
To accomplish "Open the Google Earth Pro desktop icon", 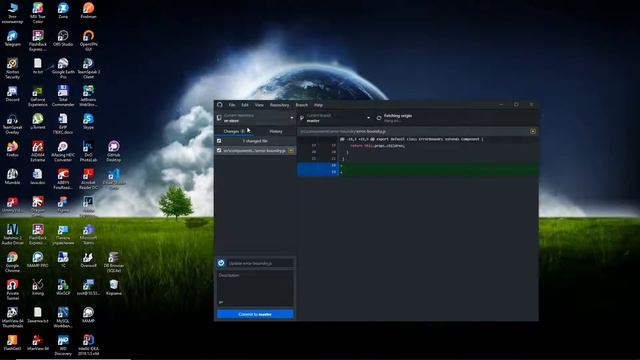I will point(63,68).
